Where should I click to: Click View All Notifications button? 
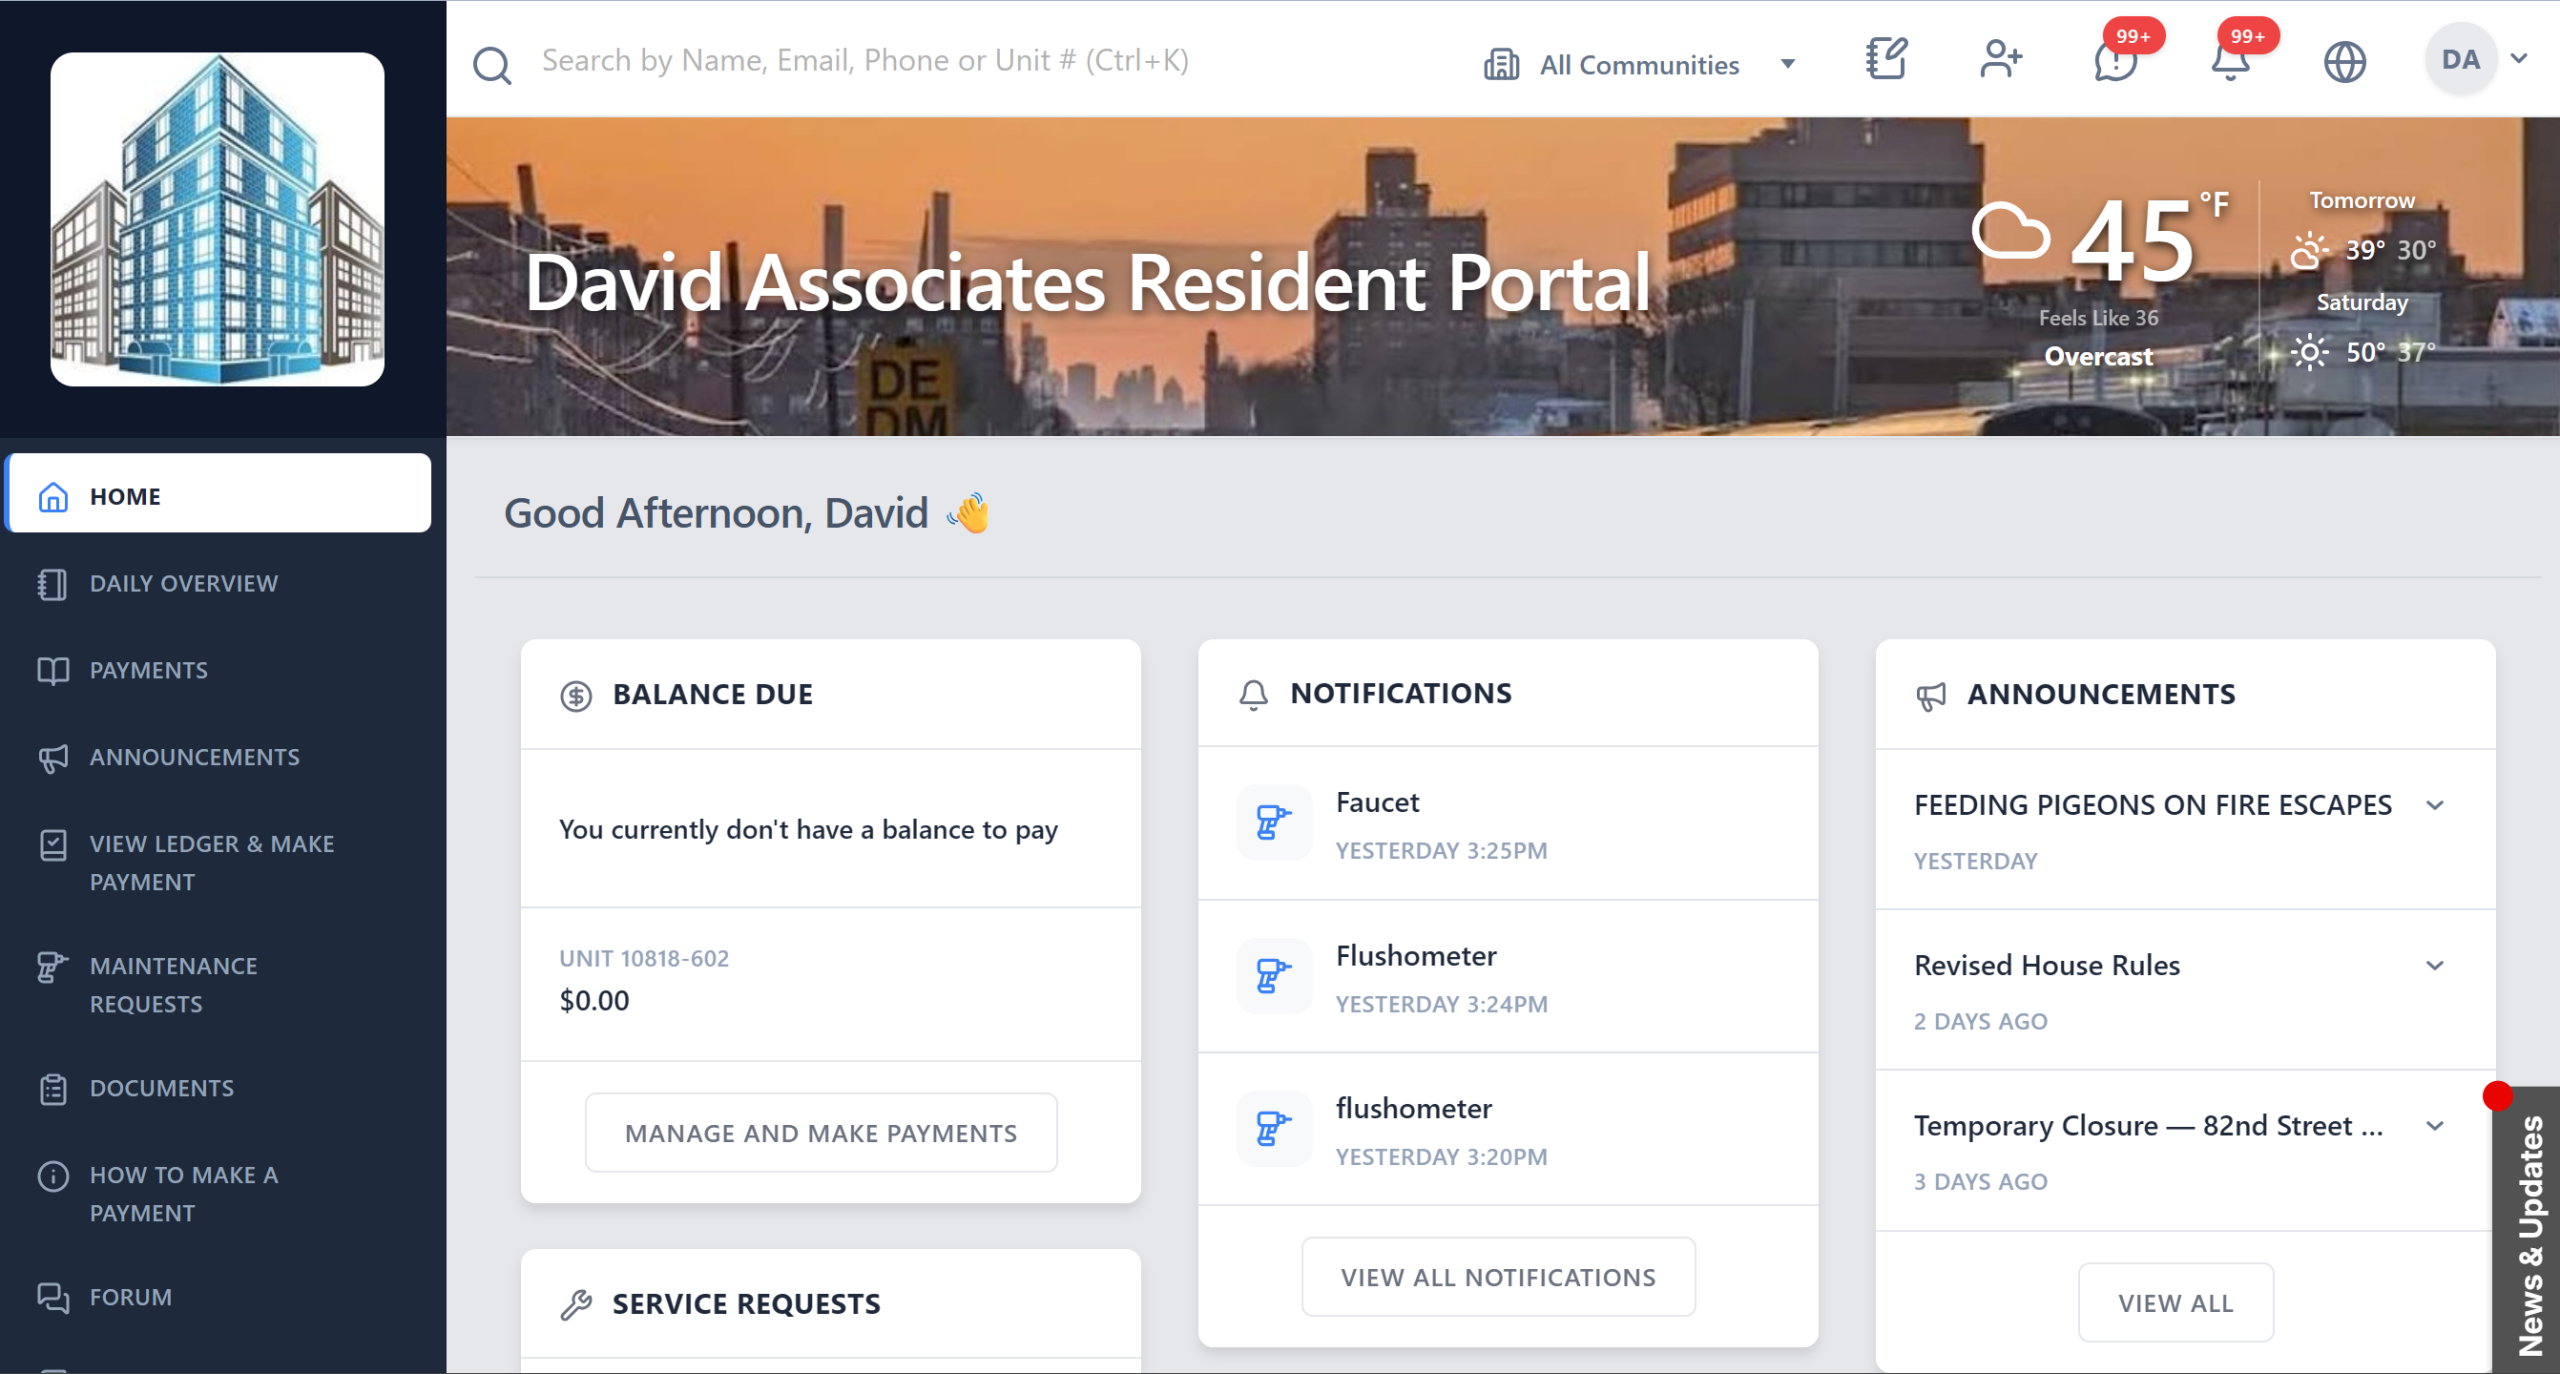click(x=1498, y=1277)
